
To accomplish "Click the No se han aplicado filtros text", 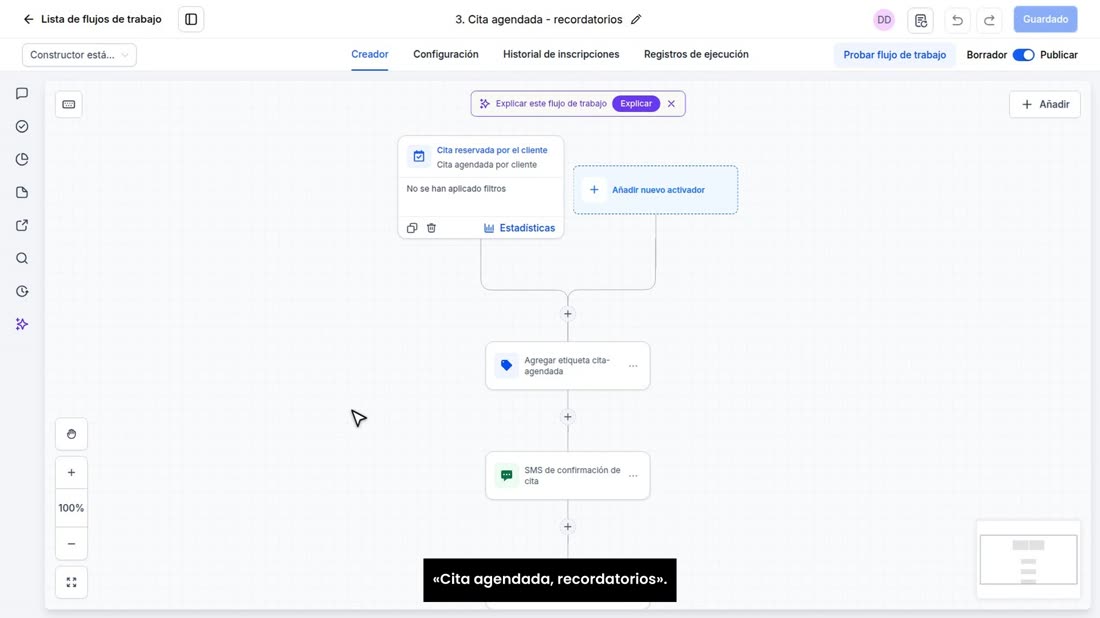I will click(x=456, y=189).
